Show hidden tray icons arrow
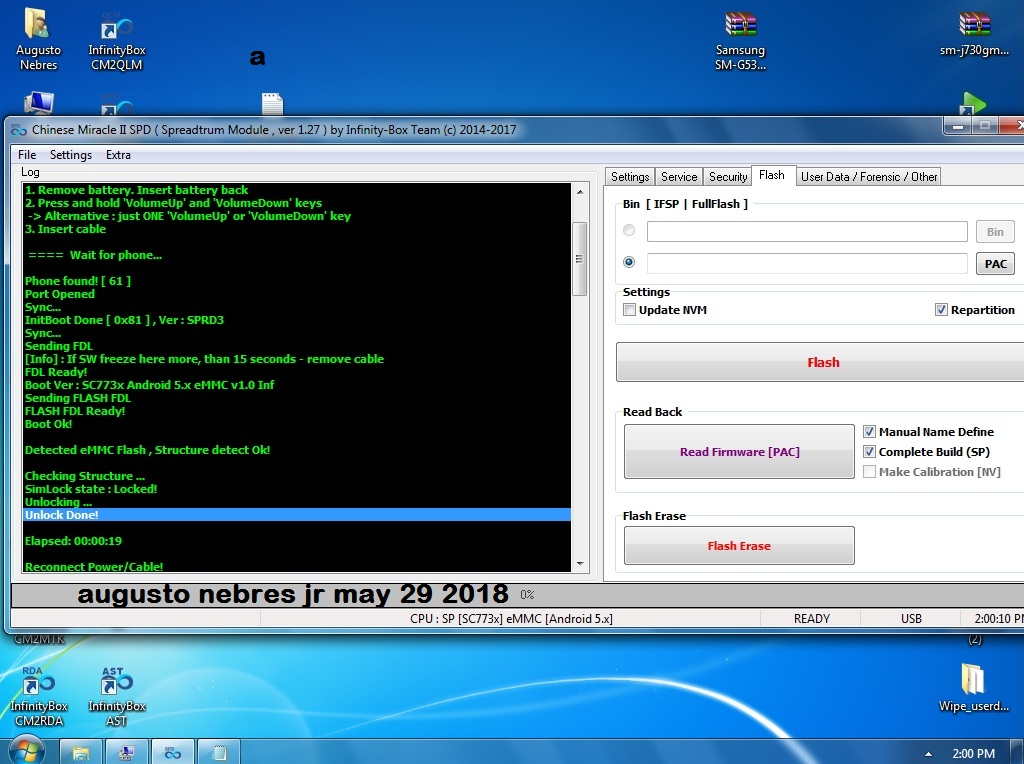The width and height of the screenshot is (1024, 764). pyautogui.click(x=928, y=754)
